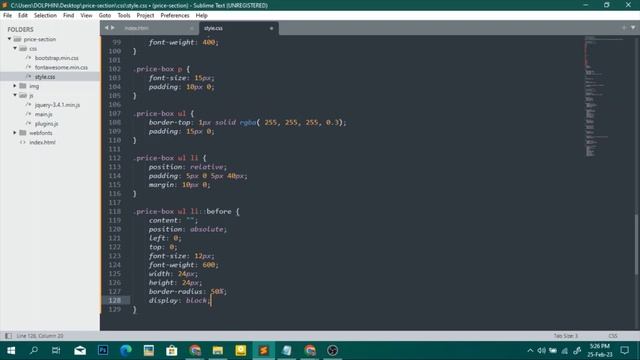Collapse the price-section folder arrow
640x360 pixels.
click(x=9, y=39)
